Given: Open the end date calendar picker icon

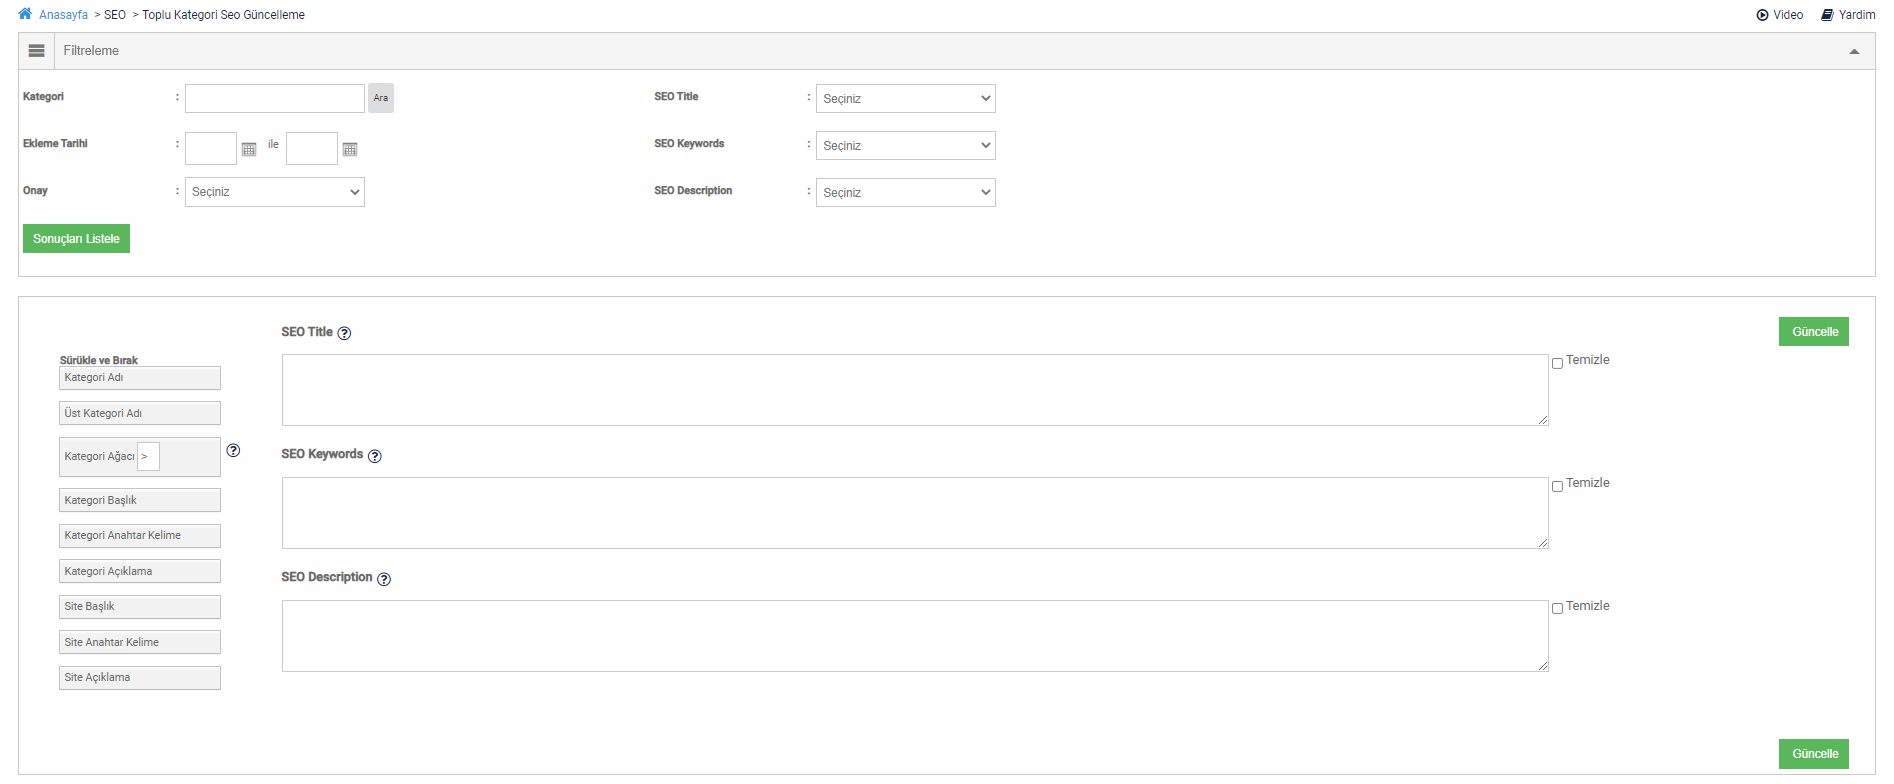Looking at the screenshot, I should click(x=350, y=149).
